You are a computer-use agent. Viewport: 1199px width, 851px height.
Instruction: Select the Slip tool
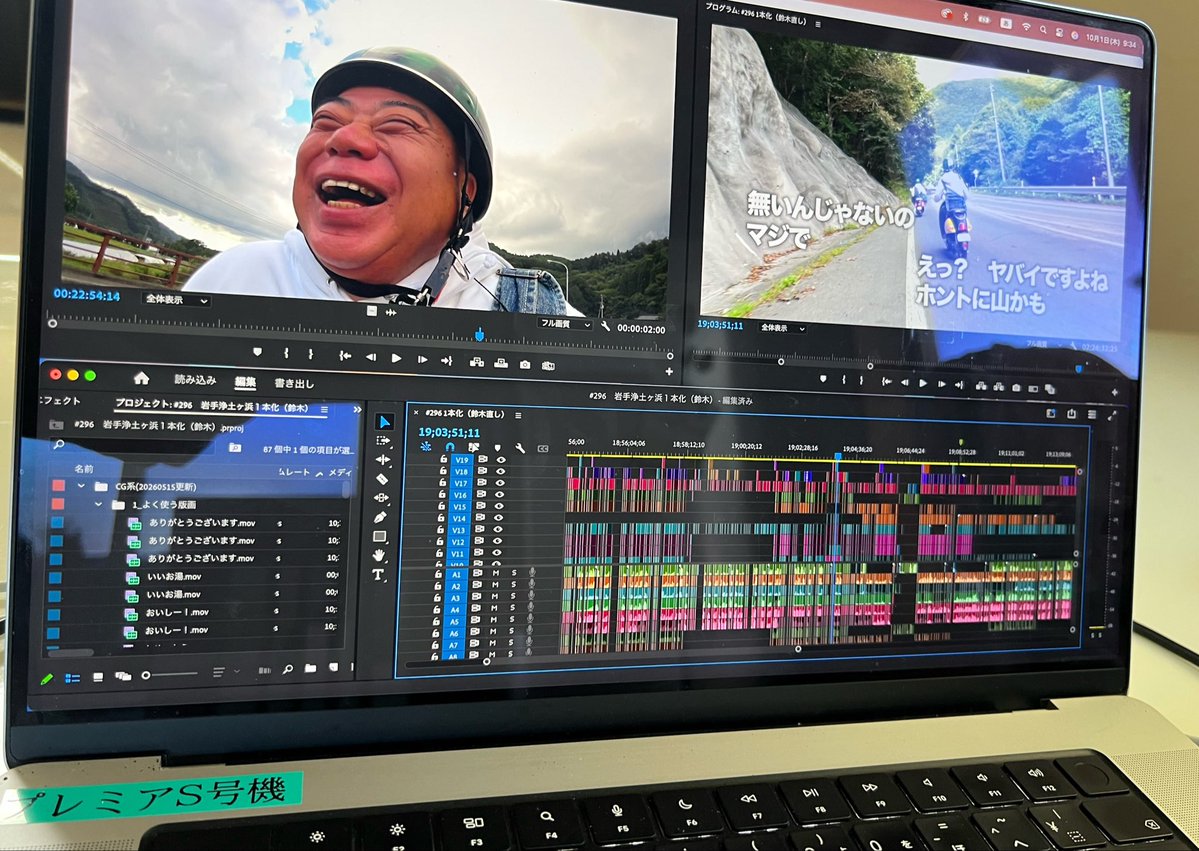point(381,498)
